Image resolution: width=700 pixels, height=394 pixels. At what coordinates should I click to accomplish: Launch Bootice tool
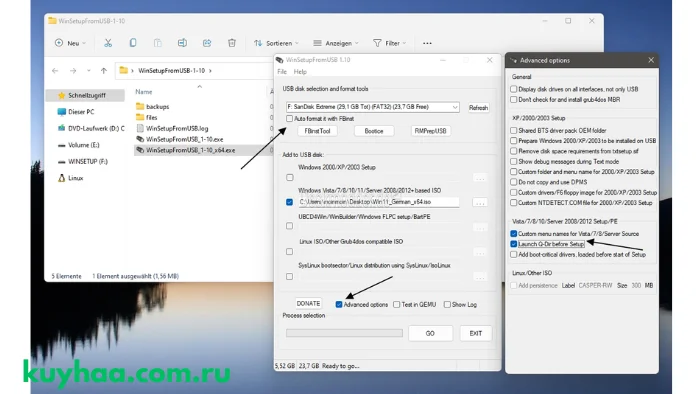pyautogui.click(x=374, y=131)
